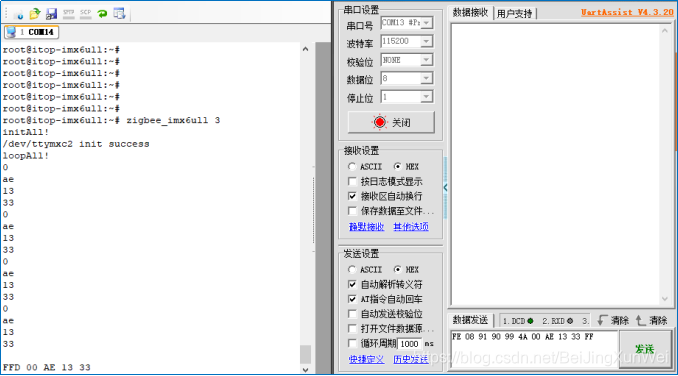The image size is (678, 376).
Task: Click the 'initAll!' terminal line
Action: coord(26,132)
